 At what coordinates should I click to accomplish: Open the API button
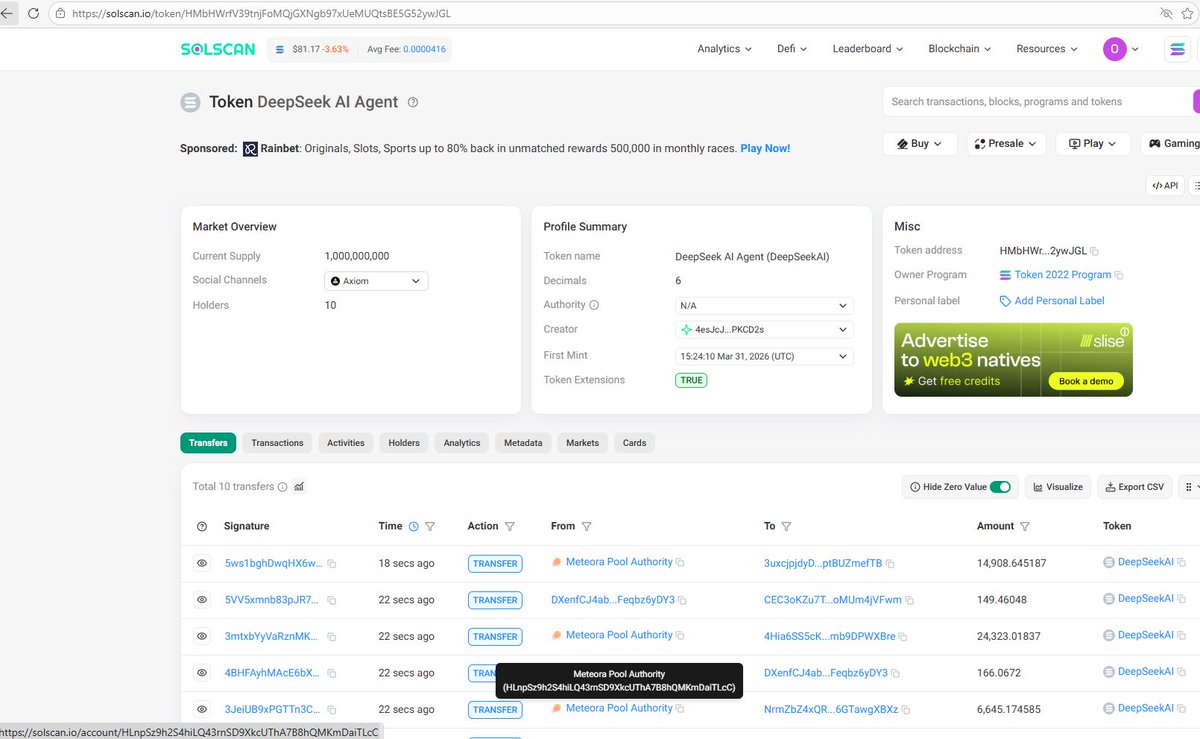(1165, 185)
